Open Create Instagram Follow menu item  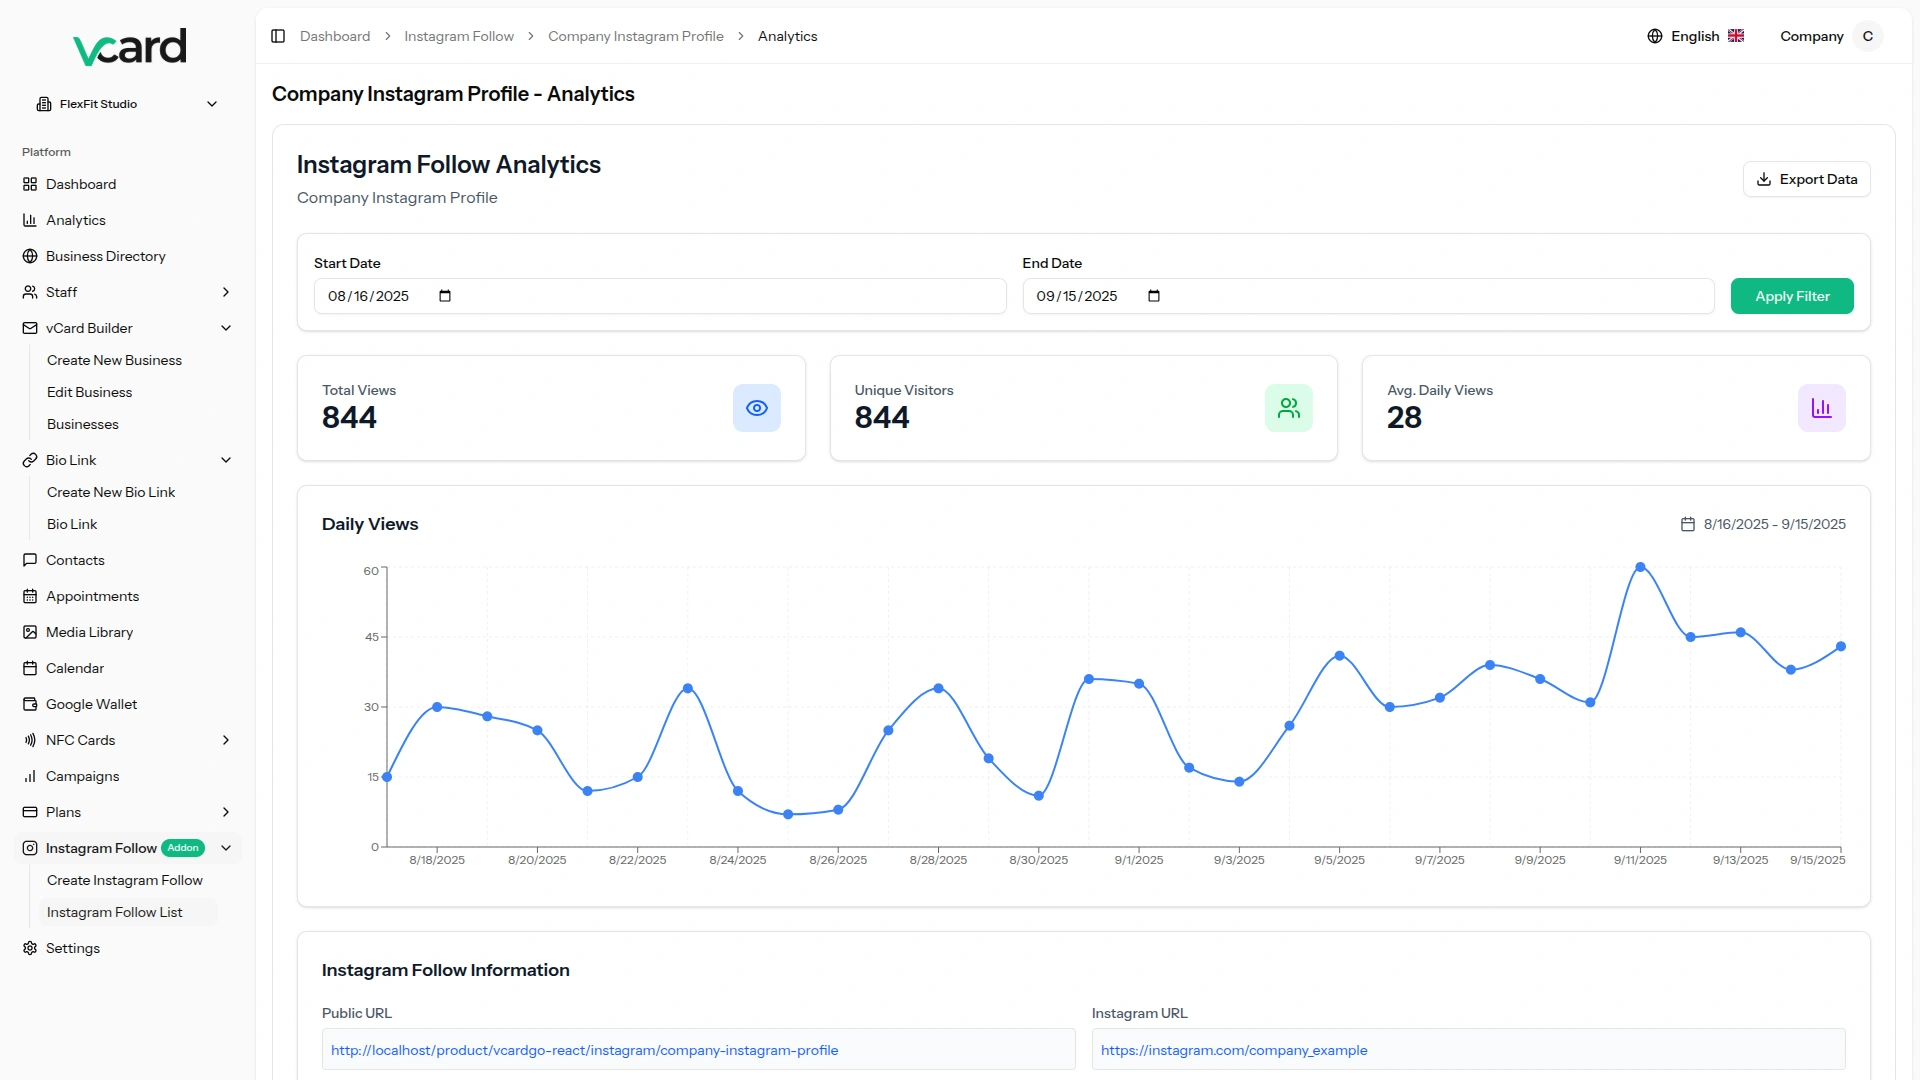125,880
